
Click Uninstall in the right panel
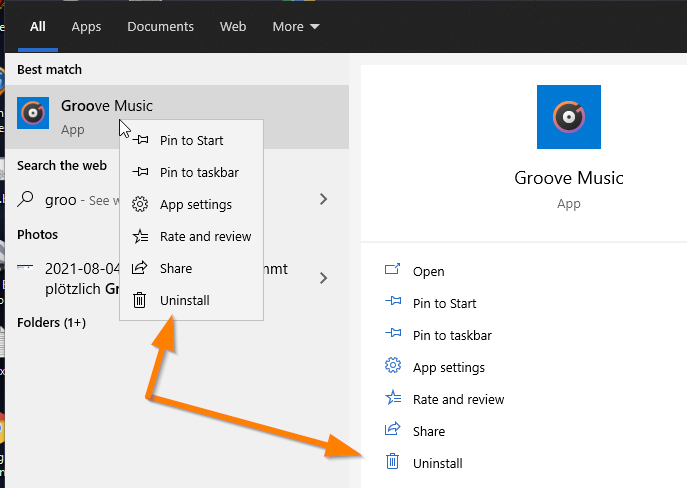coord(437,463)
